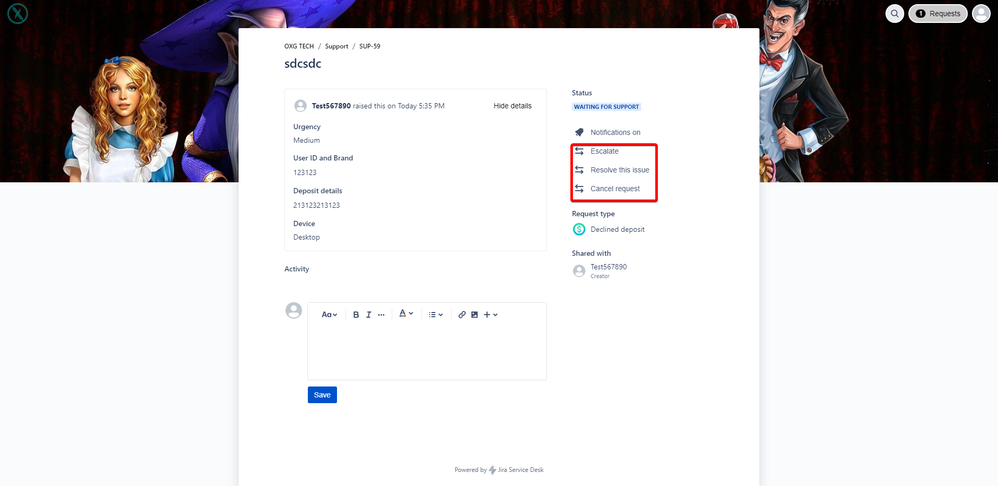
Task: Click the Declined deposit text
Action: (x=617, y=229)
